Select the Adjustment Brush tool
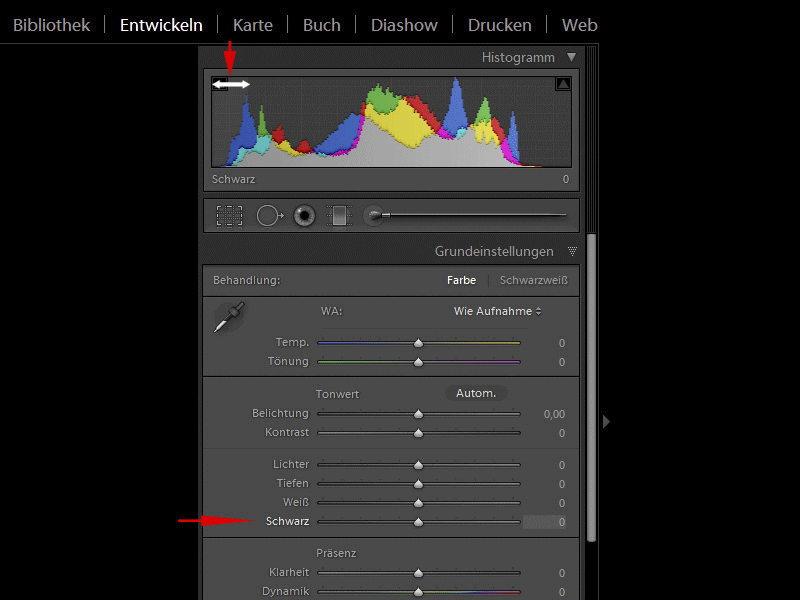The image size is (800, 600). pyautogui.click(x=375, y=215)
